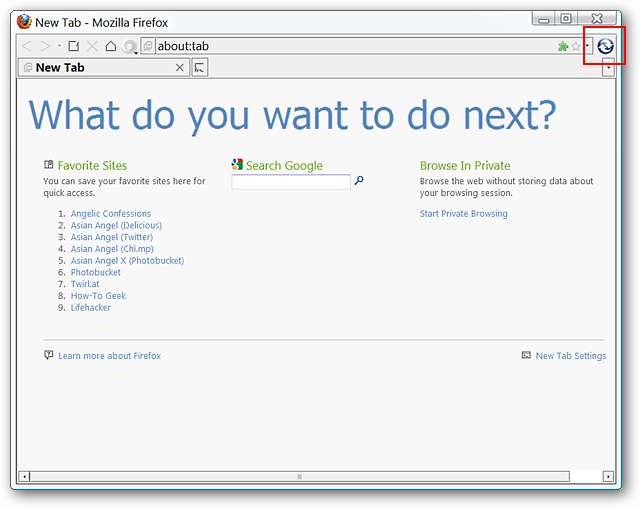Viewport: 640px width, 508px height.
Task: Select the New Tab tab
Action: pos(104,67)
